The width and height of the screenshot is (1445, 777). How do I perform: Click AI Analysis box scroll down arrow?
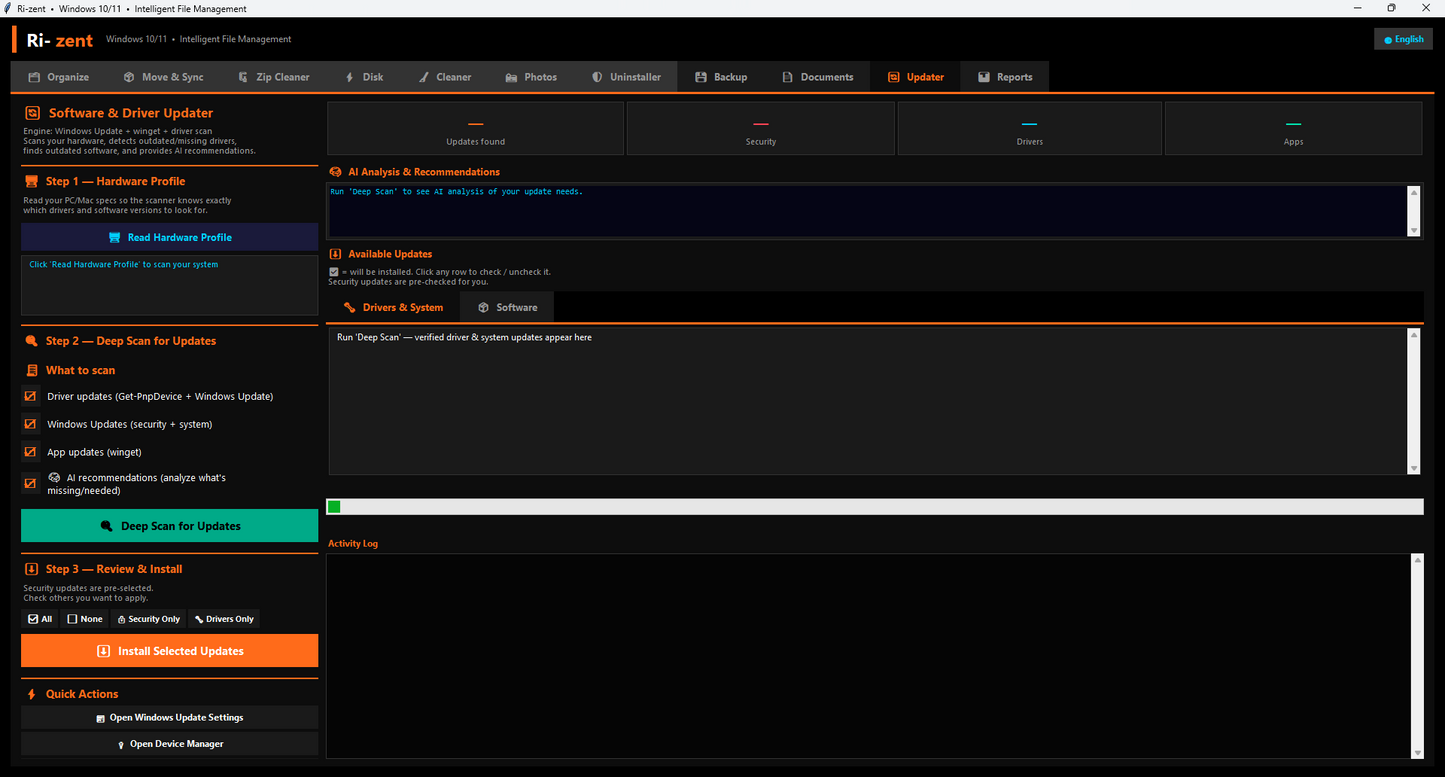click(x=1414, y=230)
